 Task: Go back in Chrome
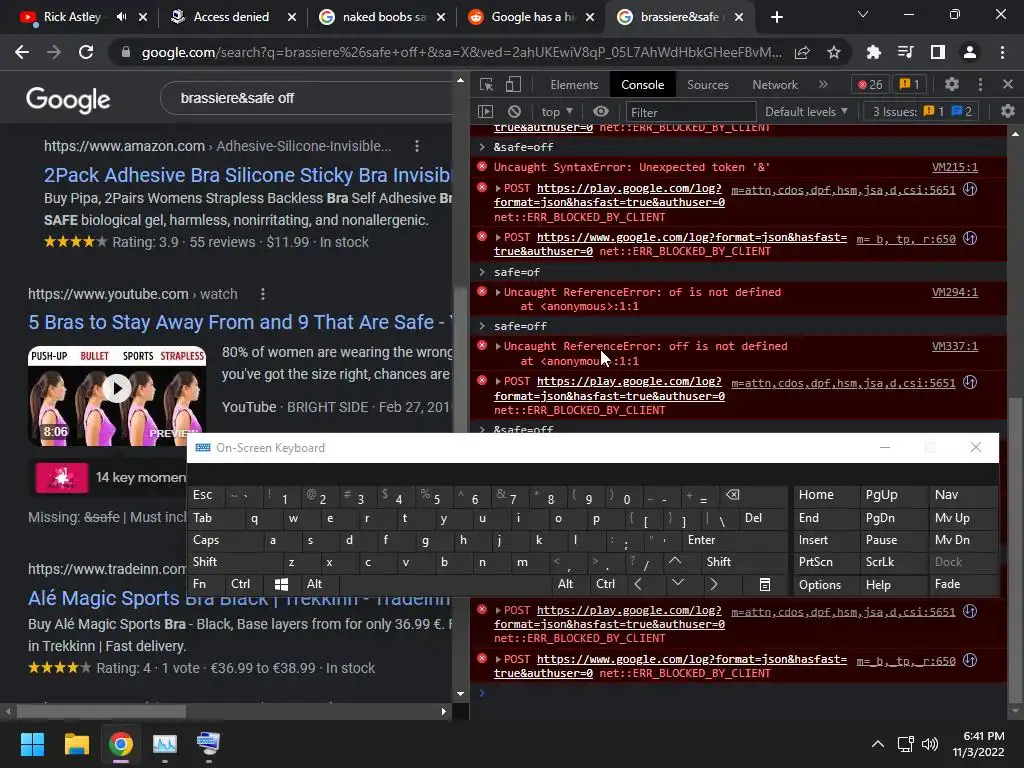point(22,52)
